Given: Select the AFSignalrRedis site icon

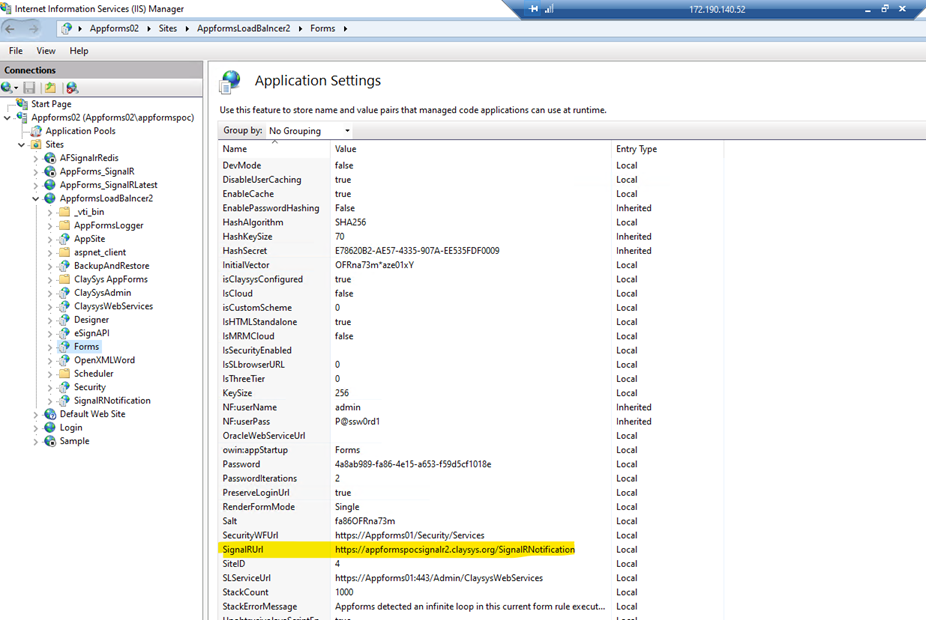Looking at the screenshot, I should pyautogui.click(x=51, y=158).
